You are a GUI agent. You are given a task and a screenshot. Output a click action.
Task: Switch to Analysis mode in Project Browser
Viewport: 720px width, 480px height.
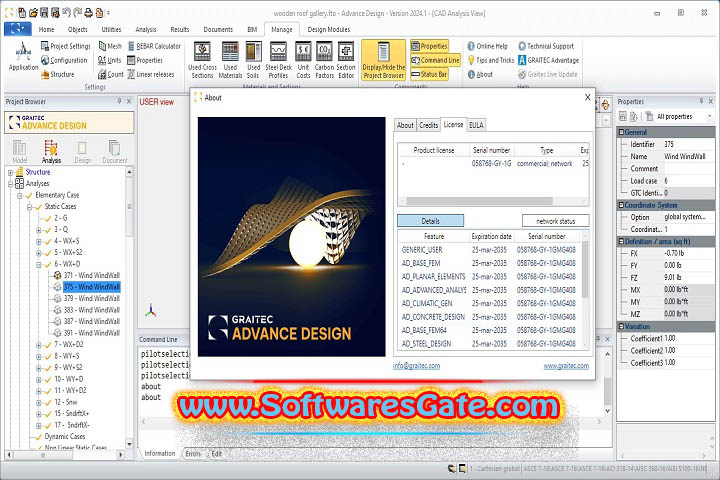point(51,152)
